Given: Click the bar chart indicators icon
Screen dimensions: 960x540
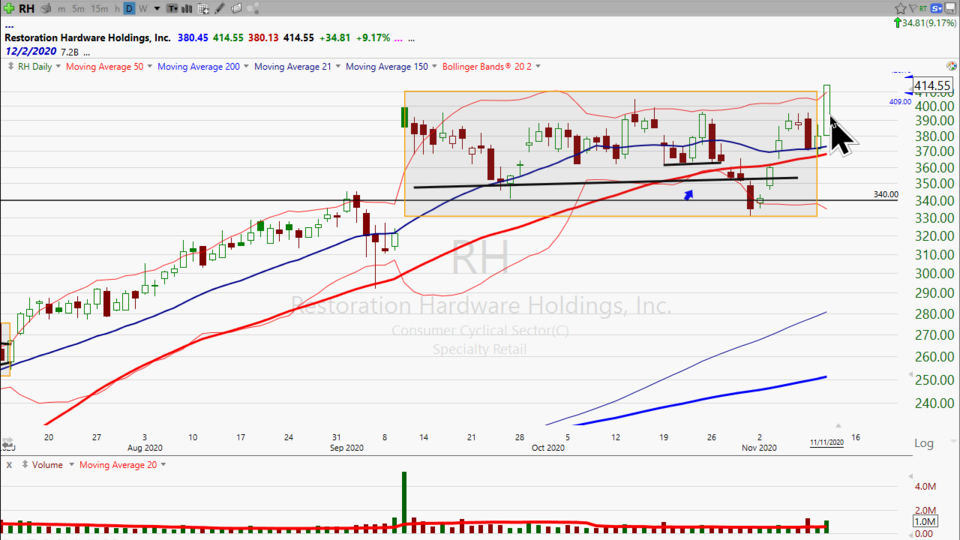Looking at the screenshot, I should tap(187, 9).
